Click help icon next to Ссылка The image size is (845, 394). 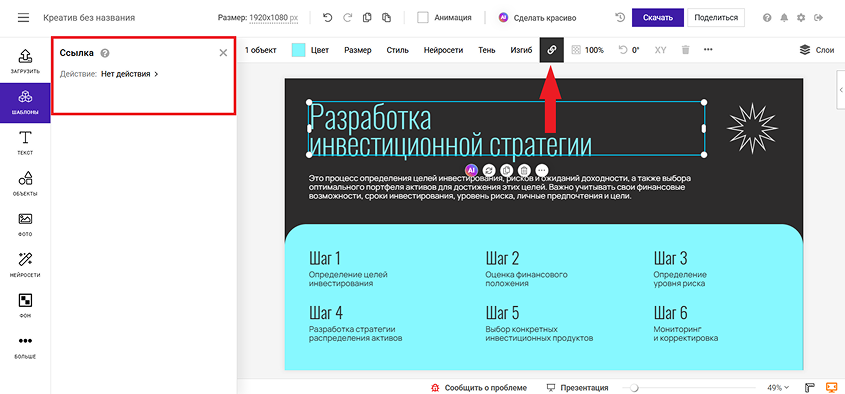(x=105, y=53)
